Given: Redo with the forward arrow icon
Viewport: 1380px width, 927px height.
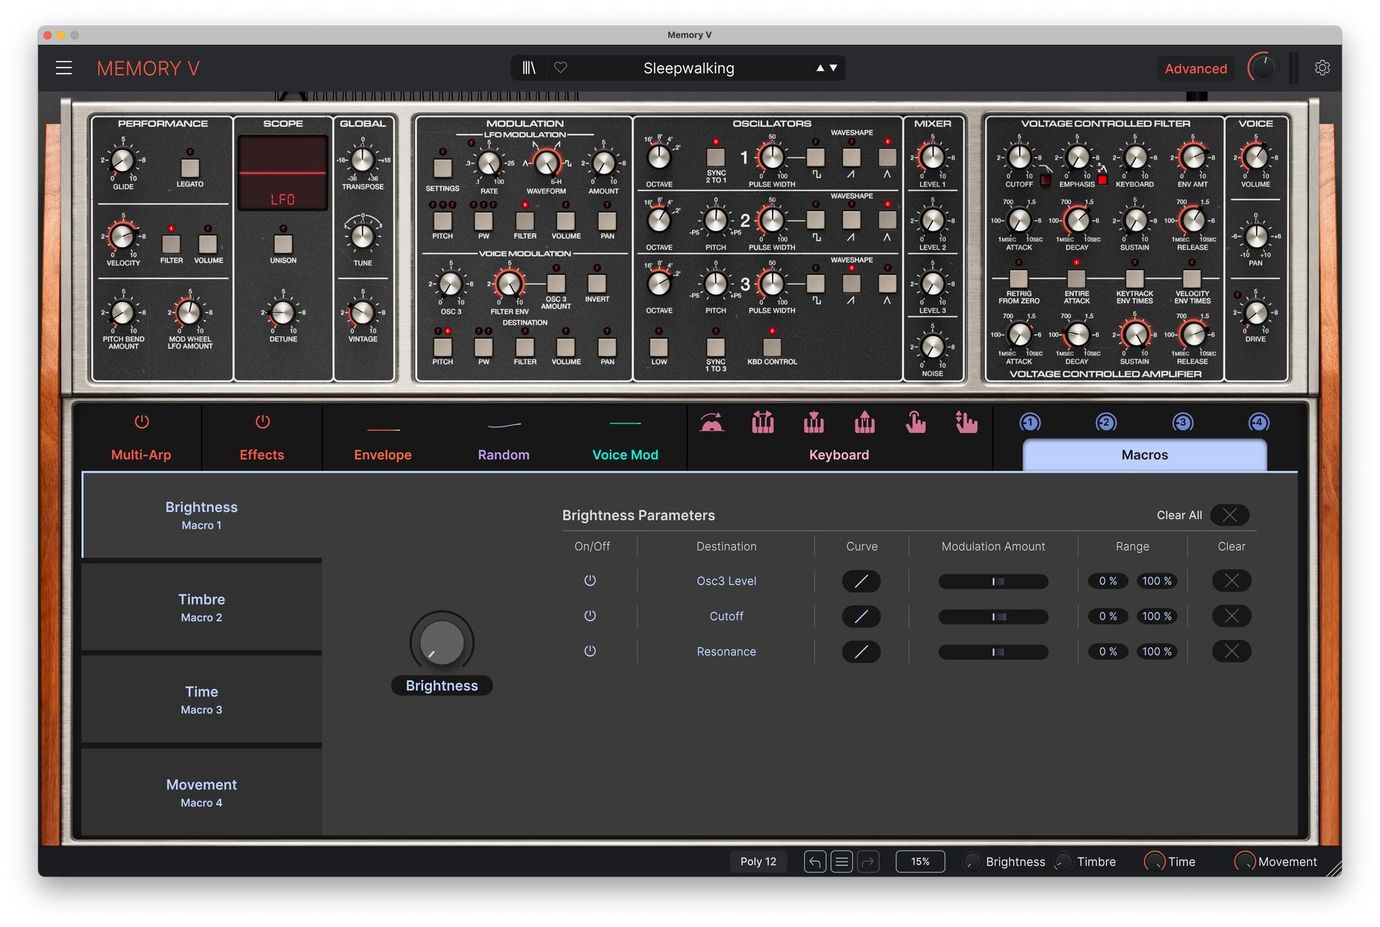Looking at the screenshot, I should (x=868, y=862).
